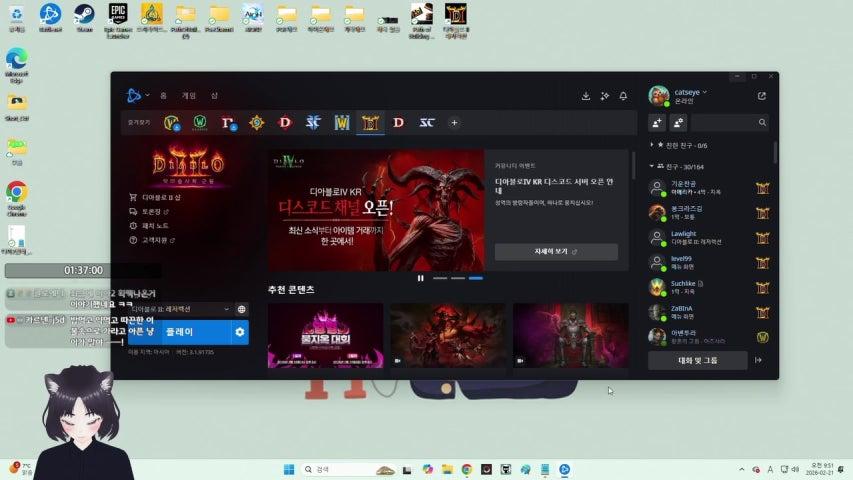Click the add friend icon
Image resolution: width=853 pixels, height=480 pixels.
657,123
